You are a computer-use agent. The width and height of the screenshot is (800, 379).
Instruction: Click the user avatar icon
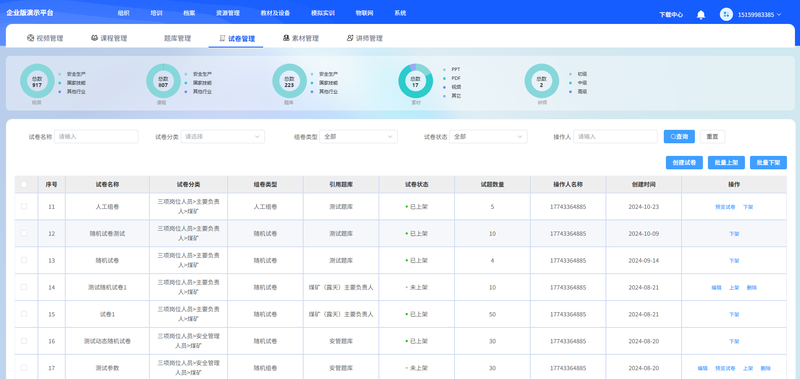coord(726,14)
